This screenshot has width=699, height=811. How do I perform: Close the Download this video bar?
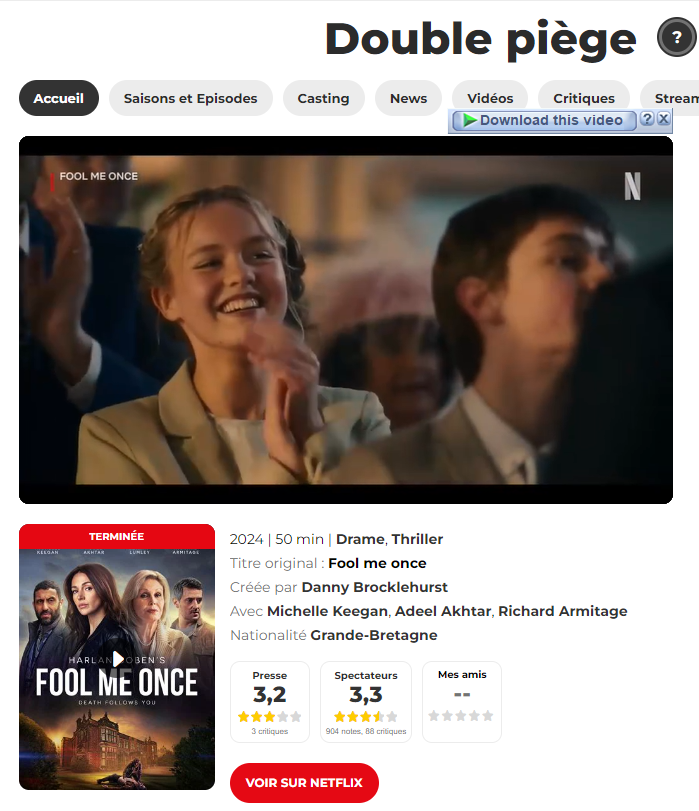pos(664,118)
